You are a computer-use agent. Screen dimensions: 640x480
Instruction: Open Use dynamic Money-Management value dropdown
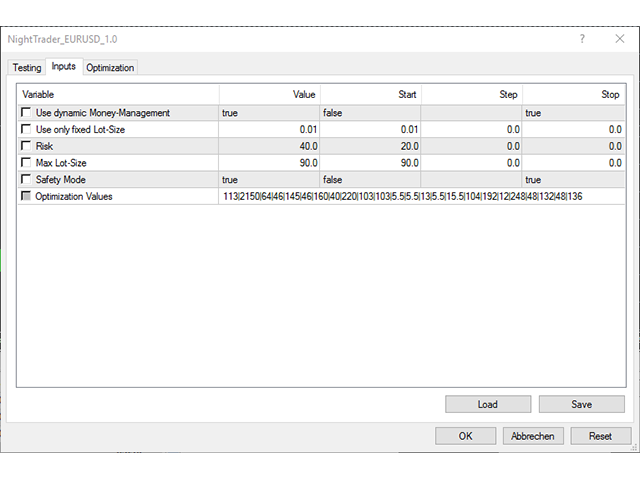(269, 113)
